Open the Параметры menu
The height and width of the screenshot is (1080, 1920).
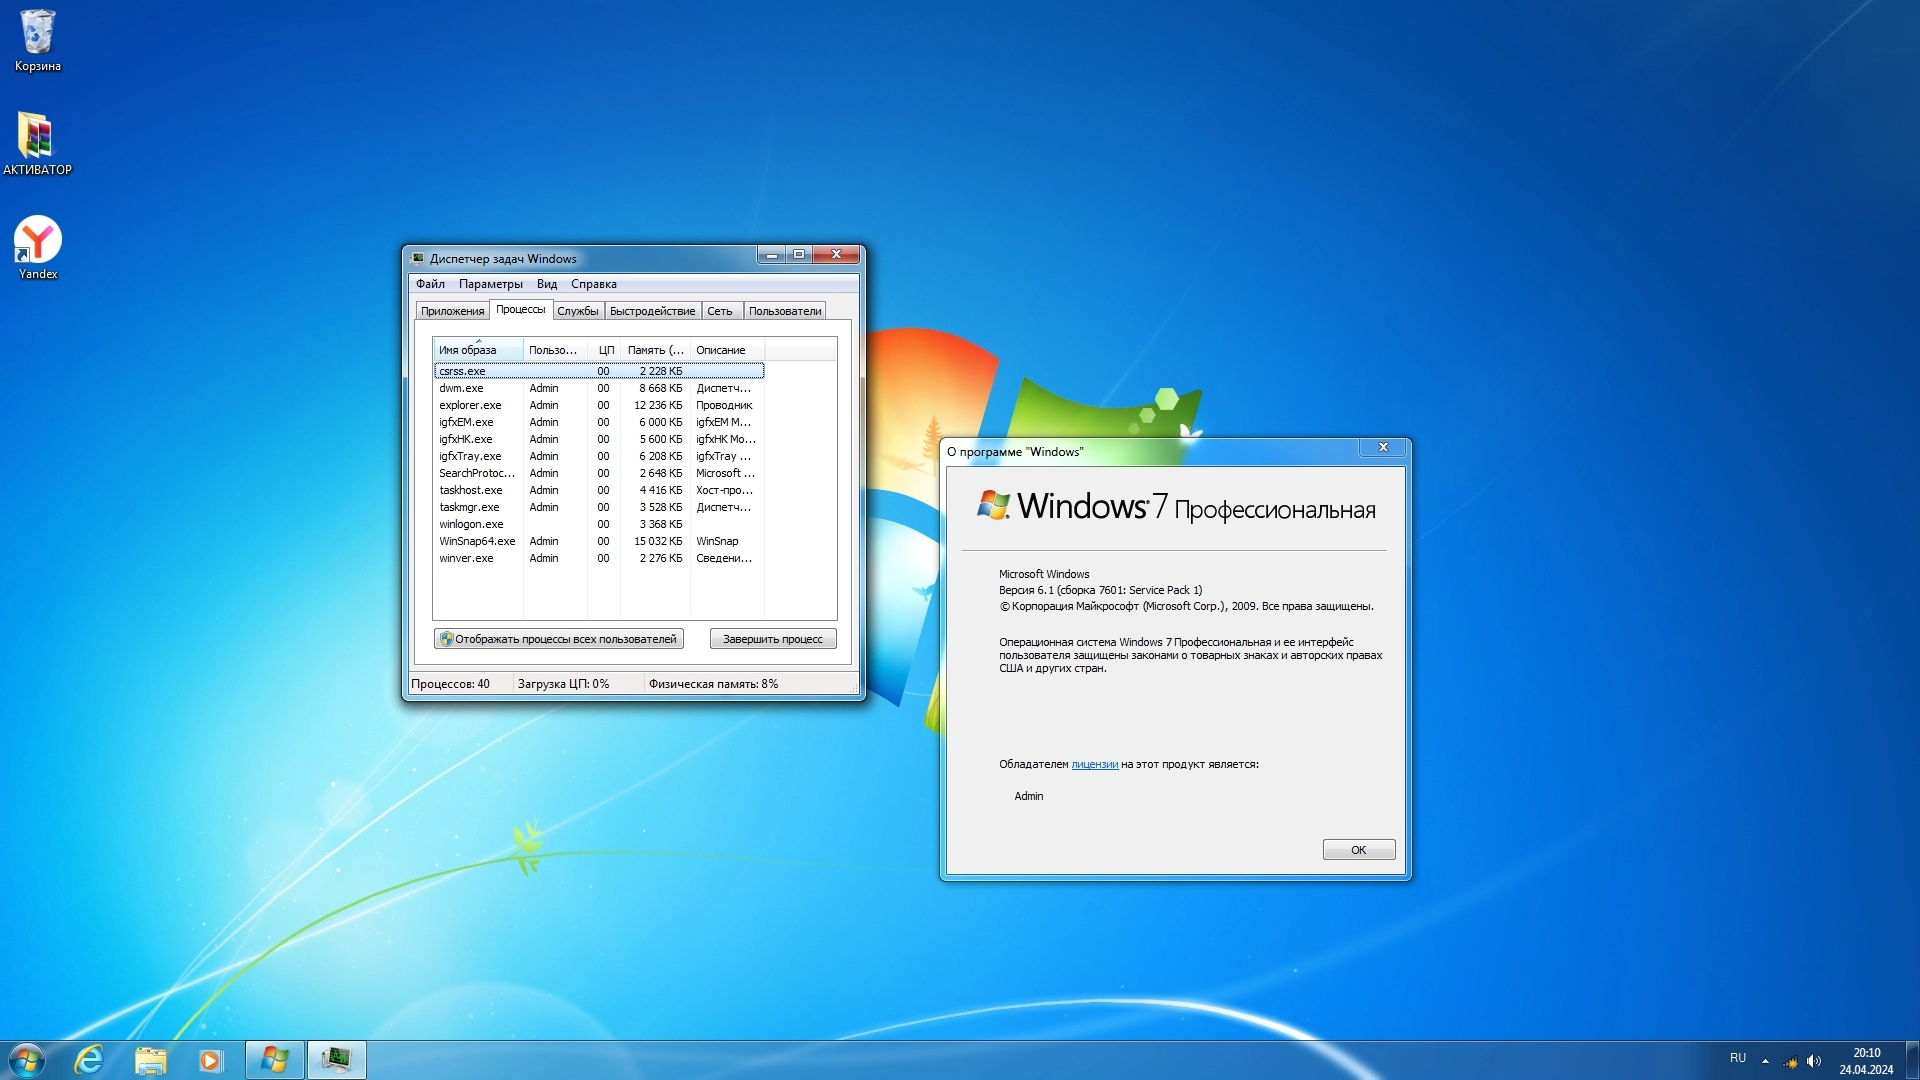(x=490, y=284)
